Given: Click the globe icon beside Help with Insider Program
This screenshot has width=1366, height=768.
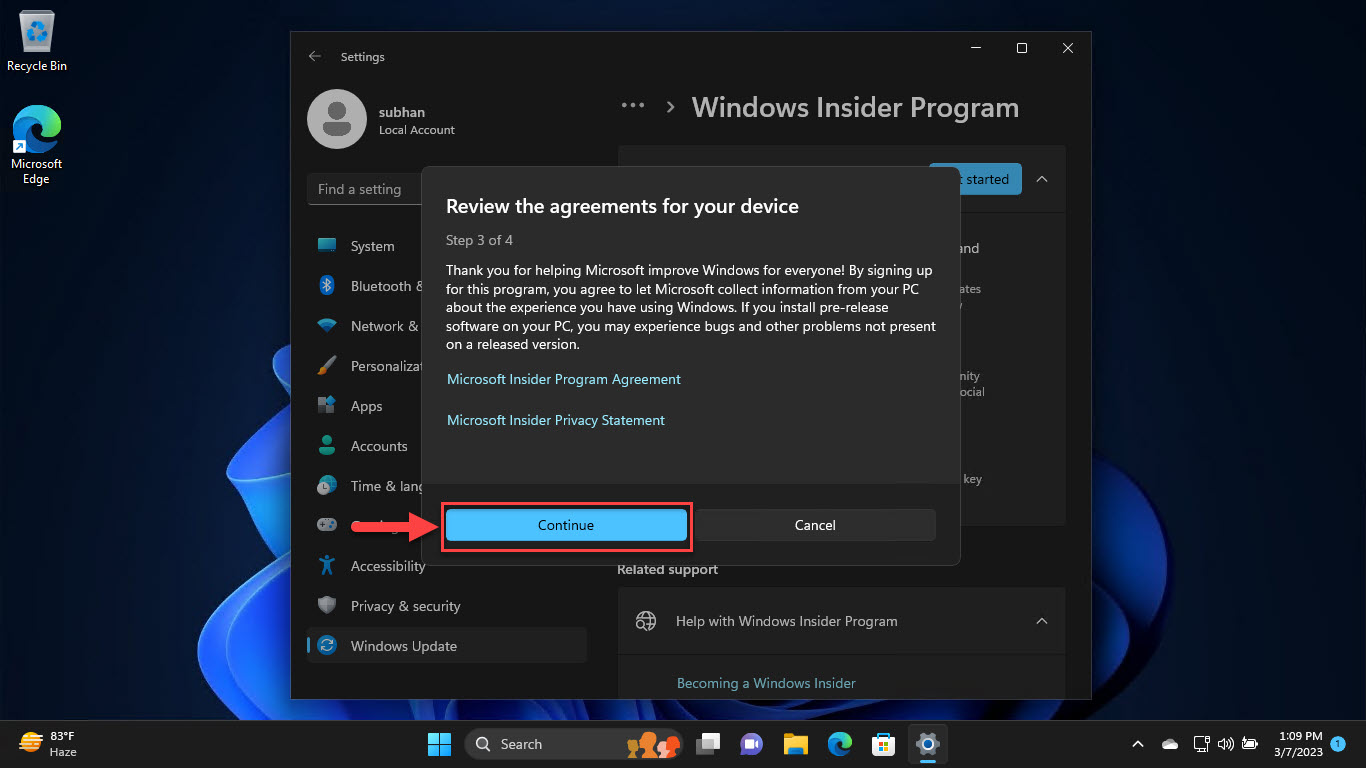Looking at the screenshot, I should pyautogui.click(x=646, y=621).
